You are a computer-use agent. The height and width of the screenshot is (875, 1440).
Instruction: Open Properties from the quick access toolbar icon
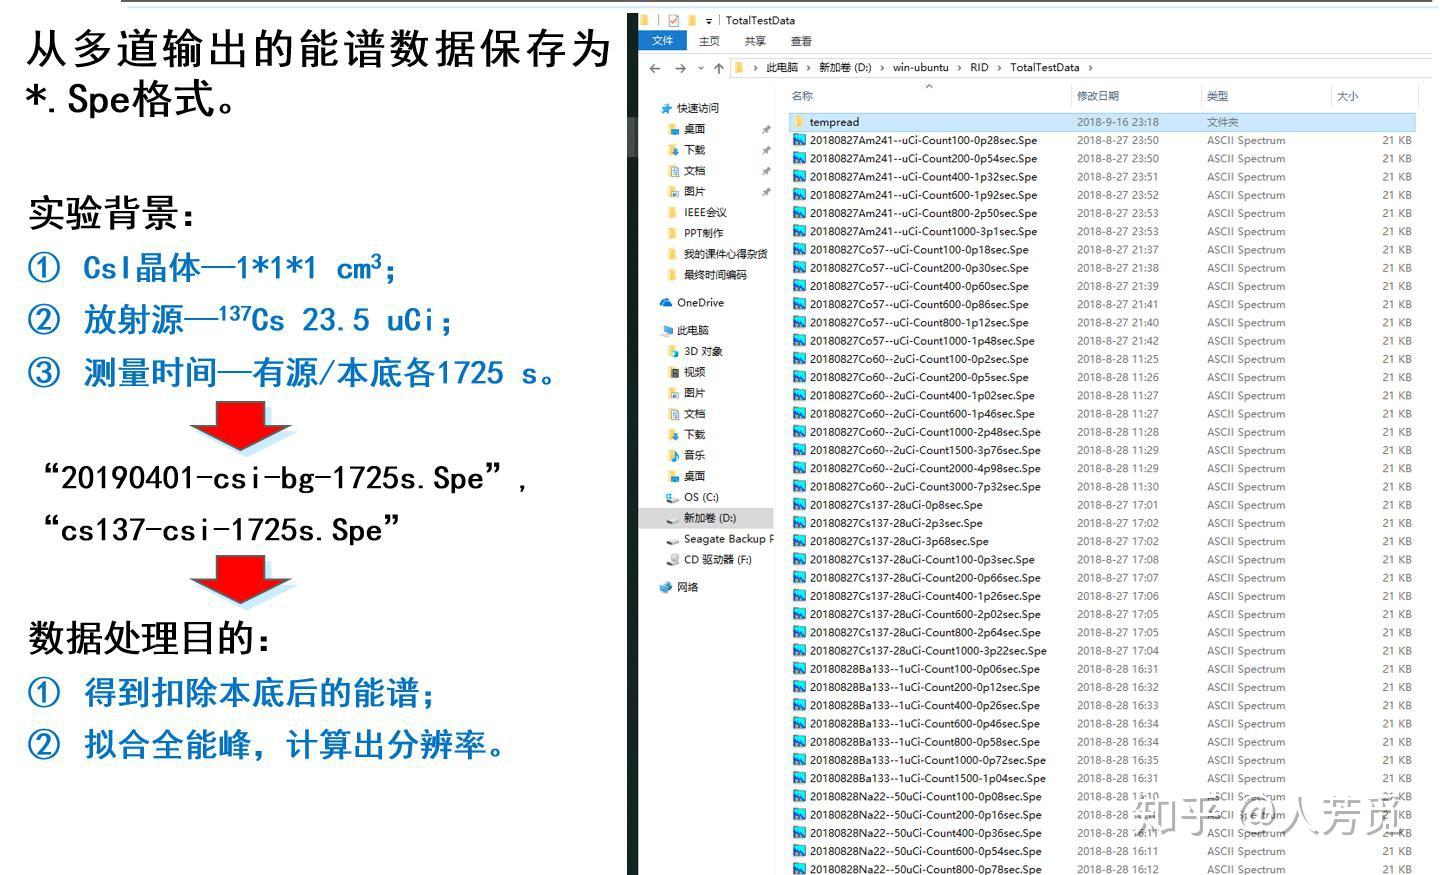[673, 20]
